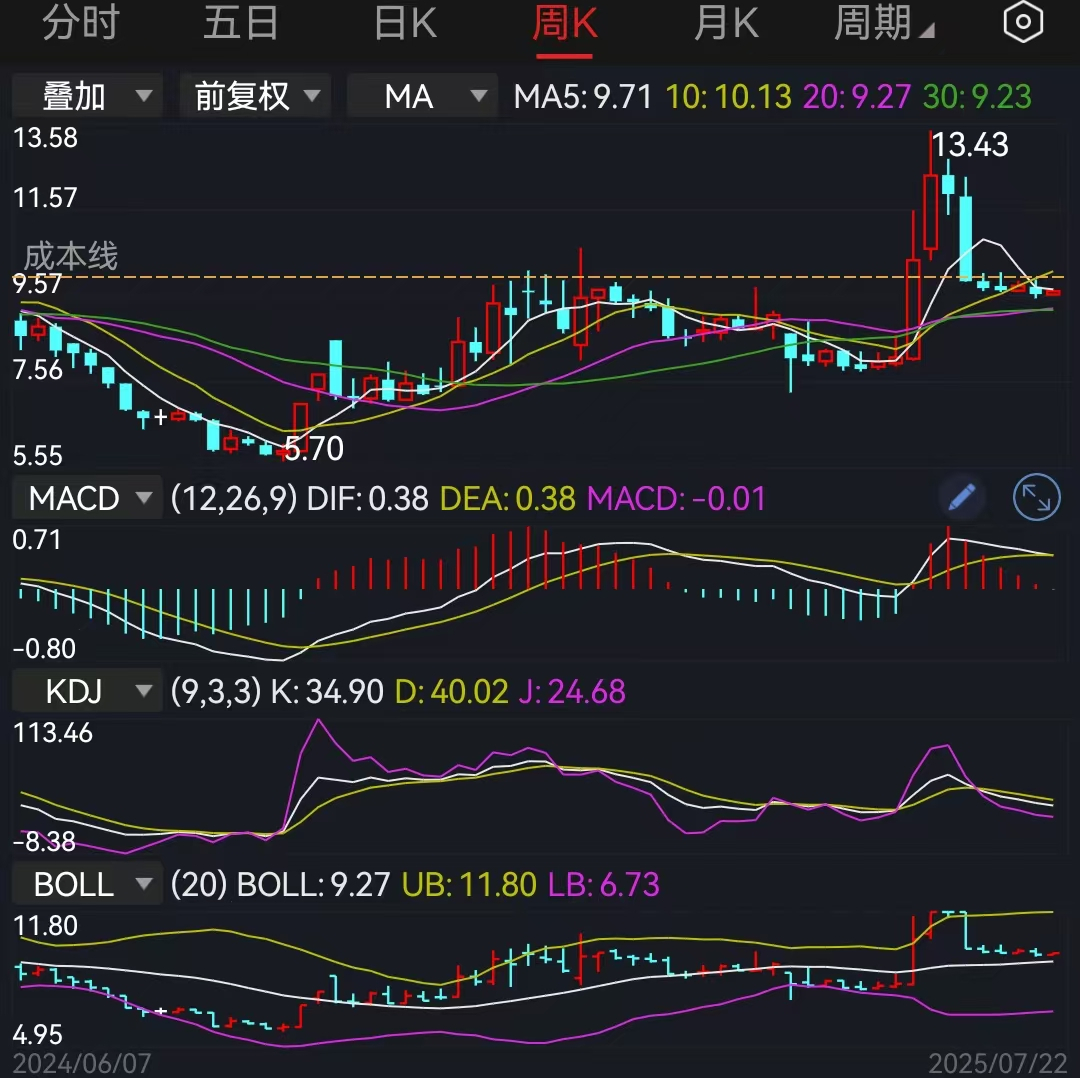Screen dimensions: 1080x1078
Task: Click the MACD edit pencil icon
Action: (962, 497)
